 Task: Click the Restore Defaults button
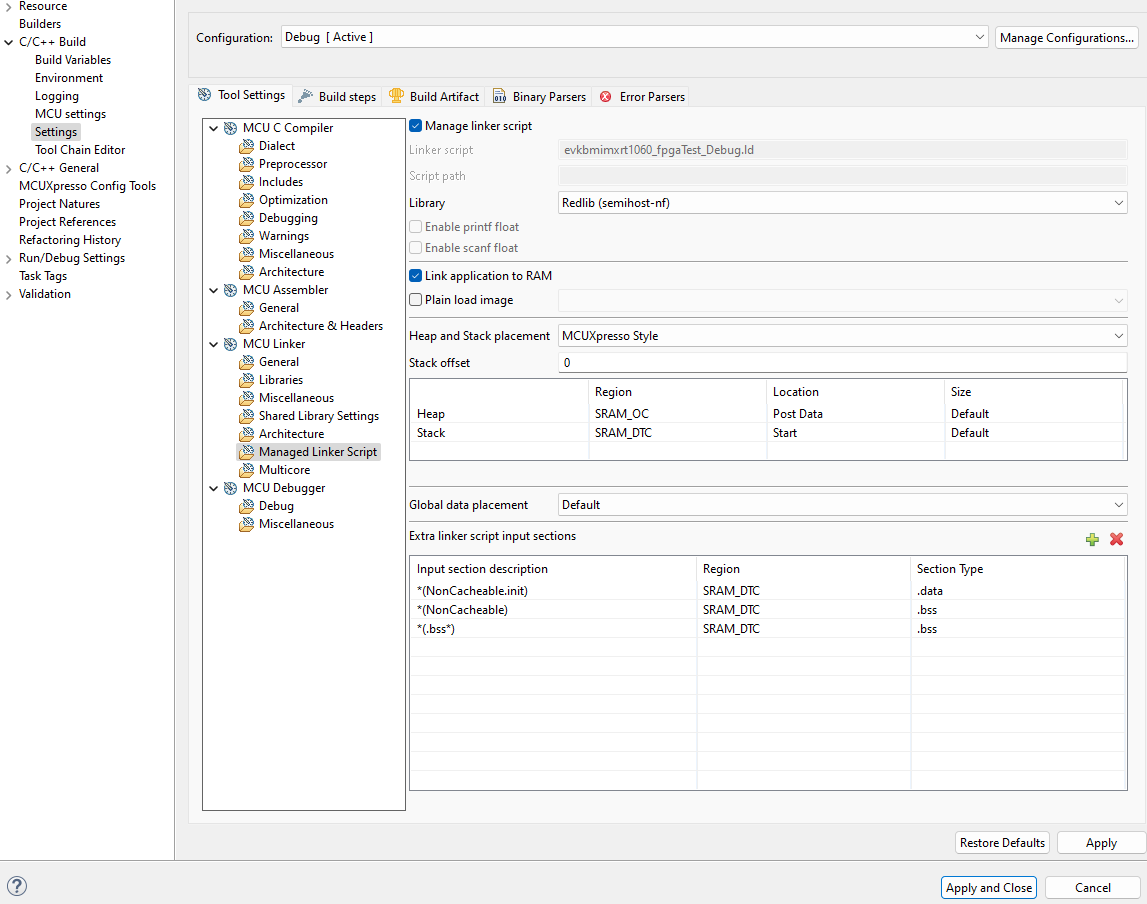(1002, 842)
